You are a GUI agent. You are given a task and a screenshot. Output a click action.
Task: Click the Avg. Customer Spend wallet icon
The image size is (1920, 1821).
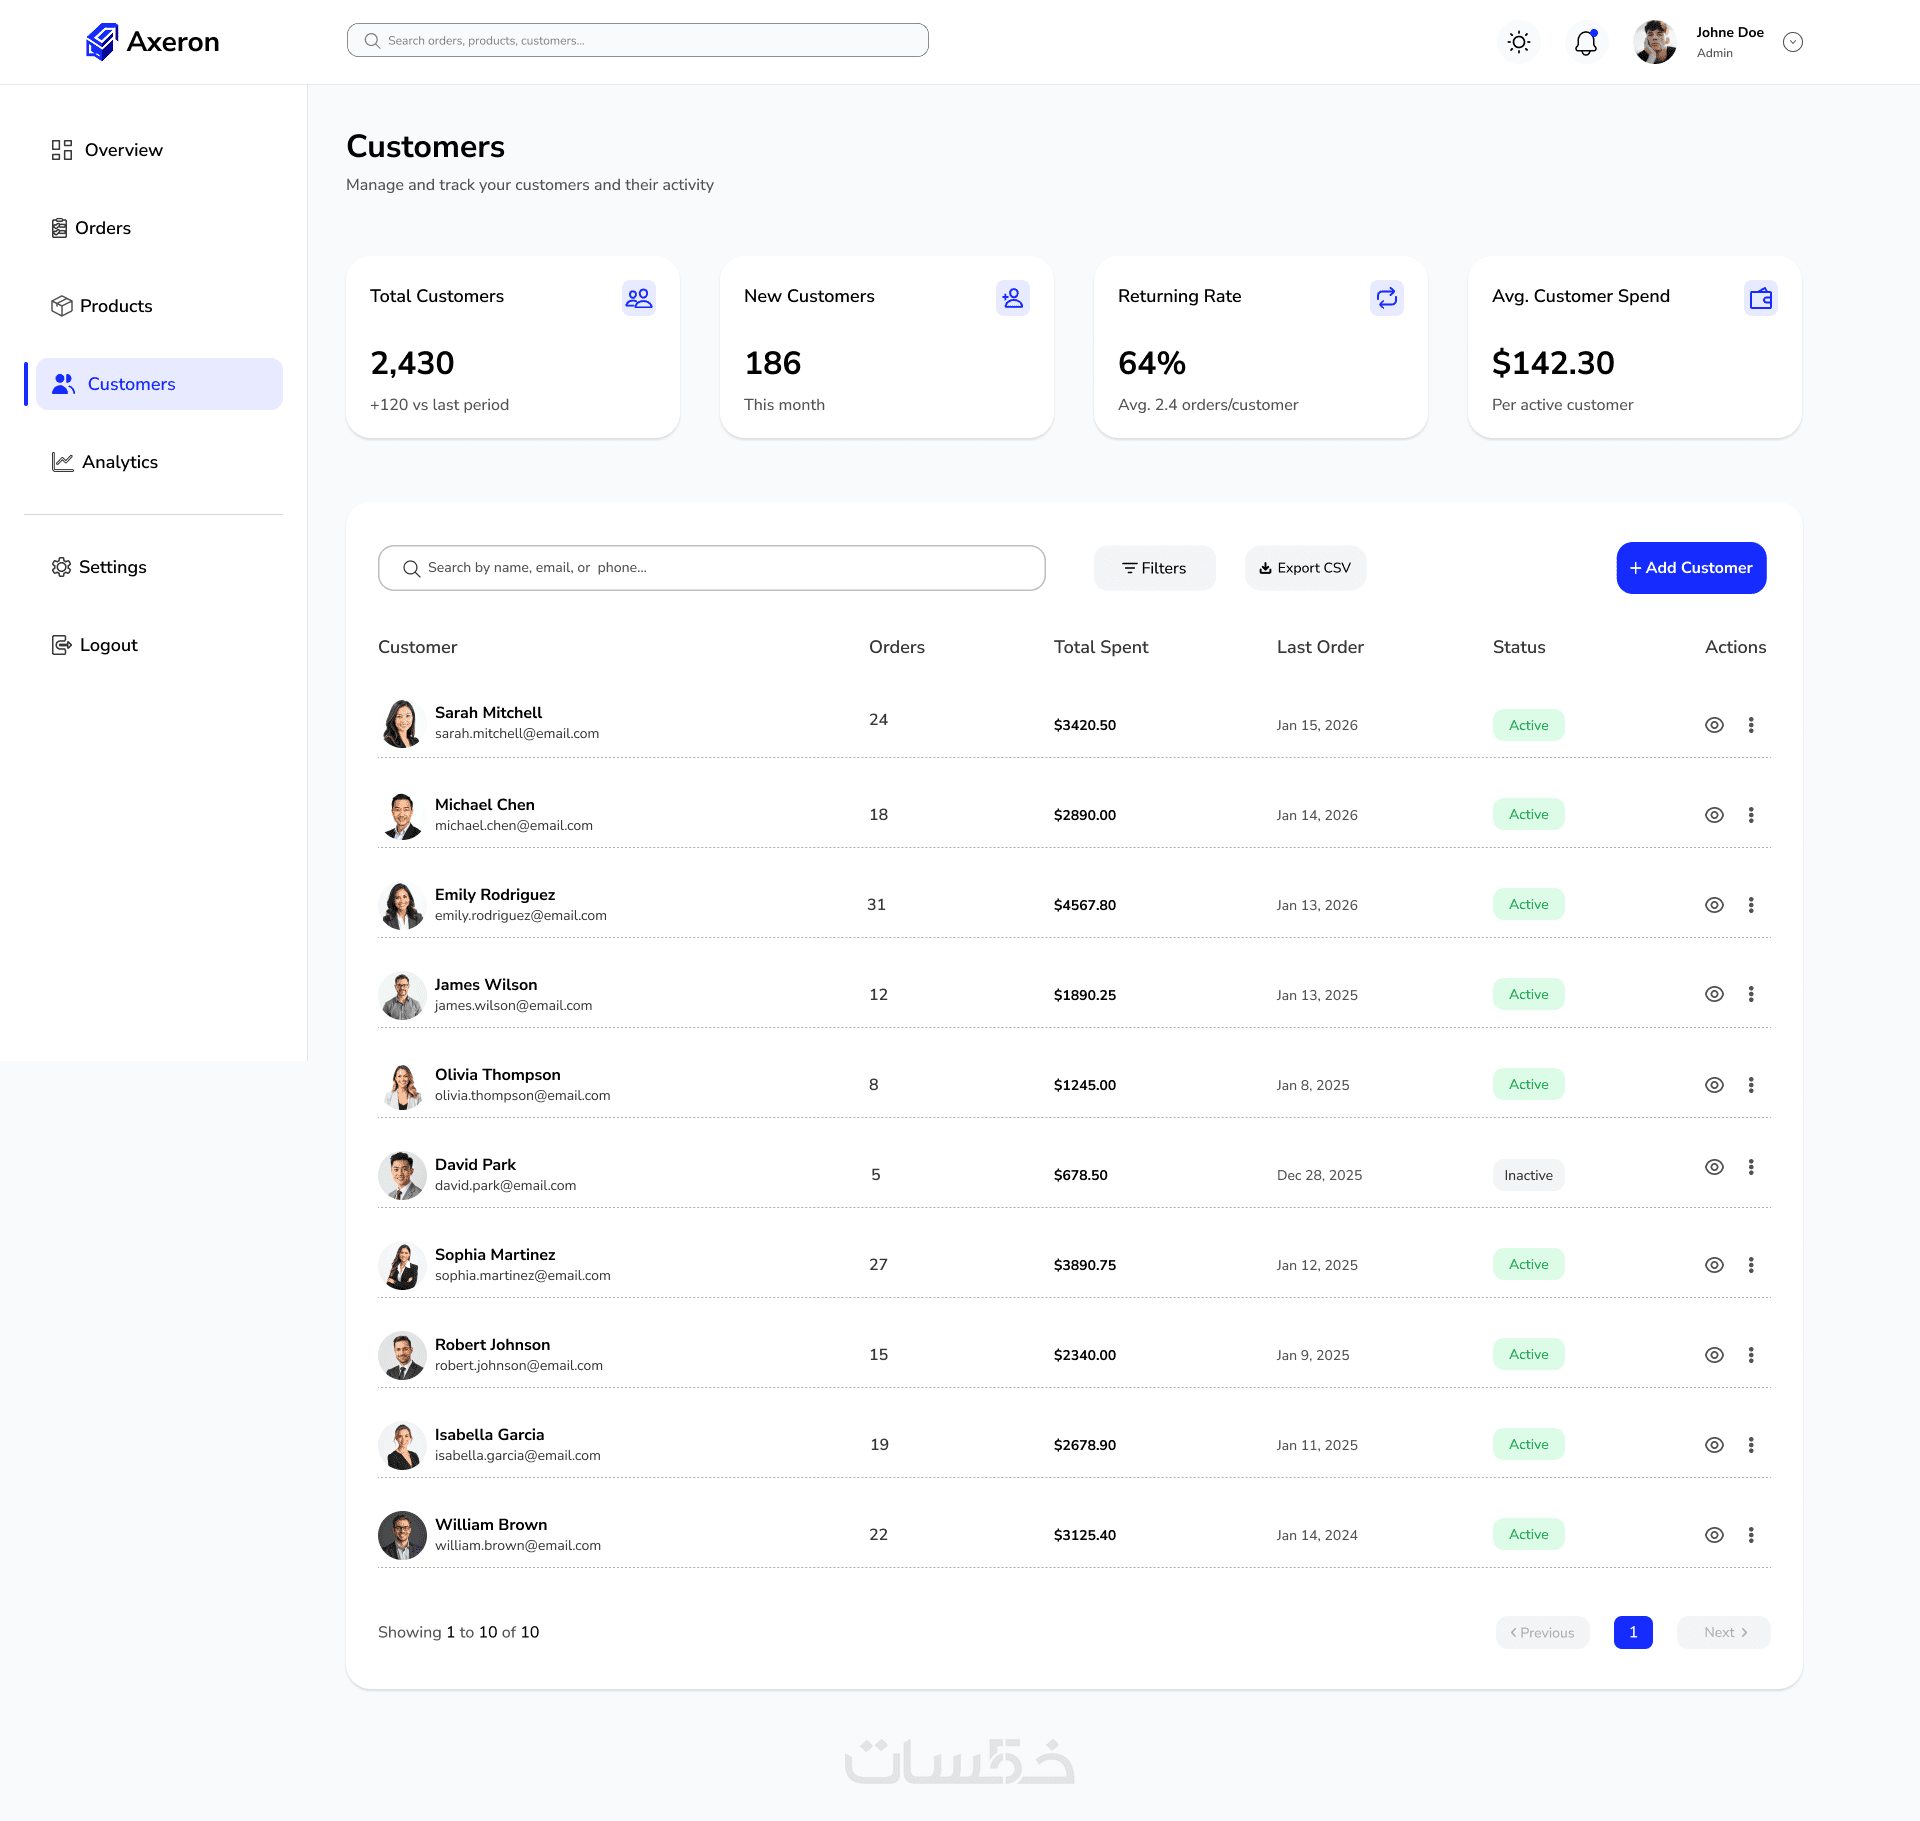(1760, 298)
